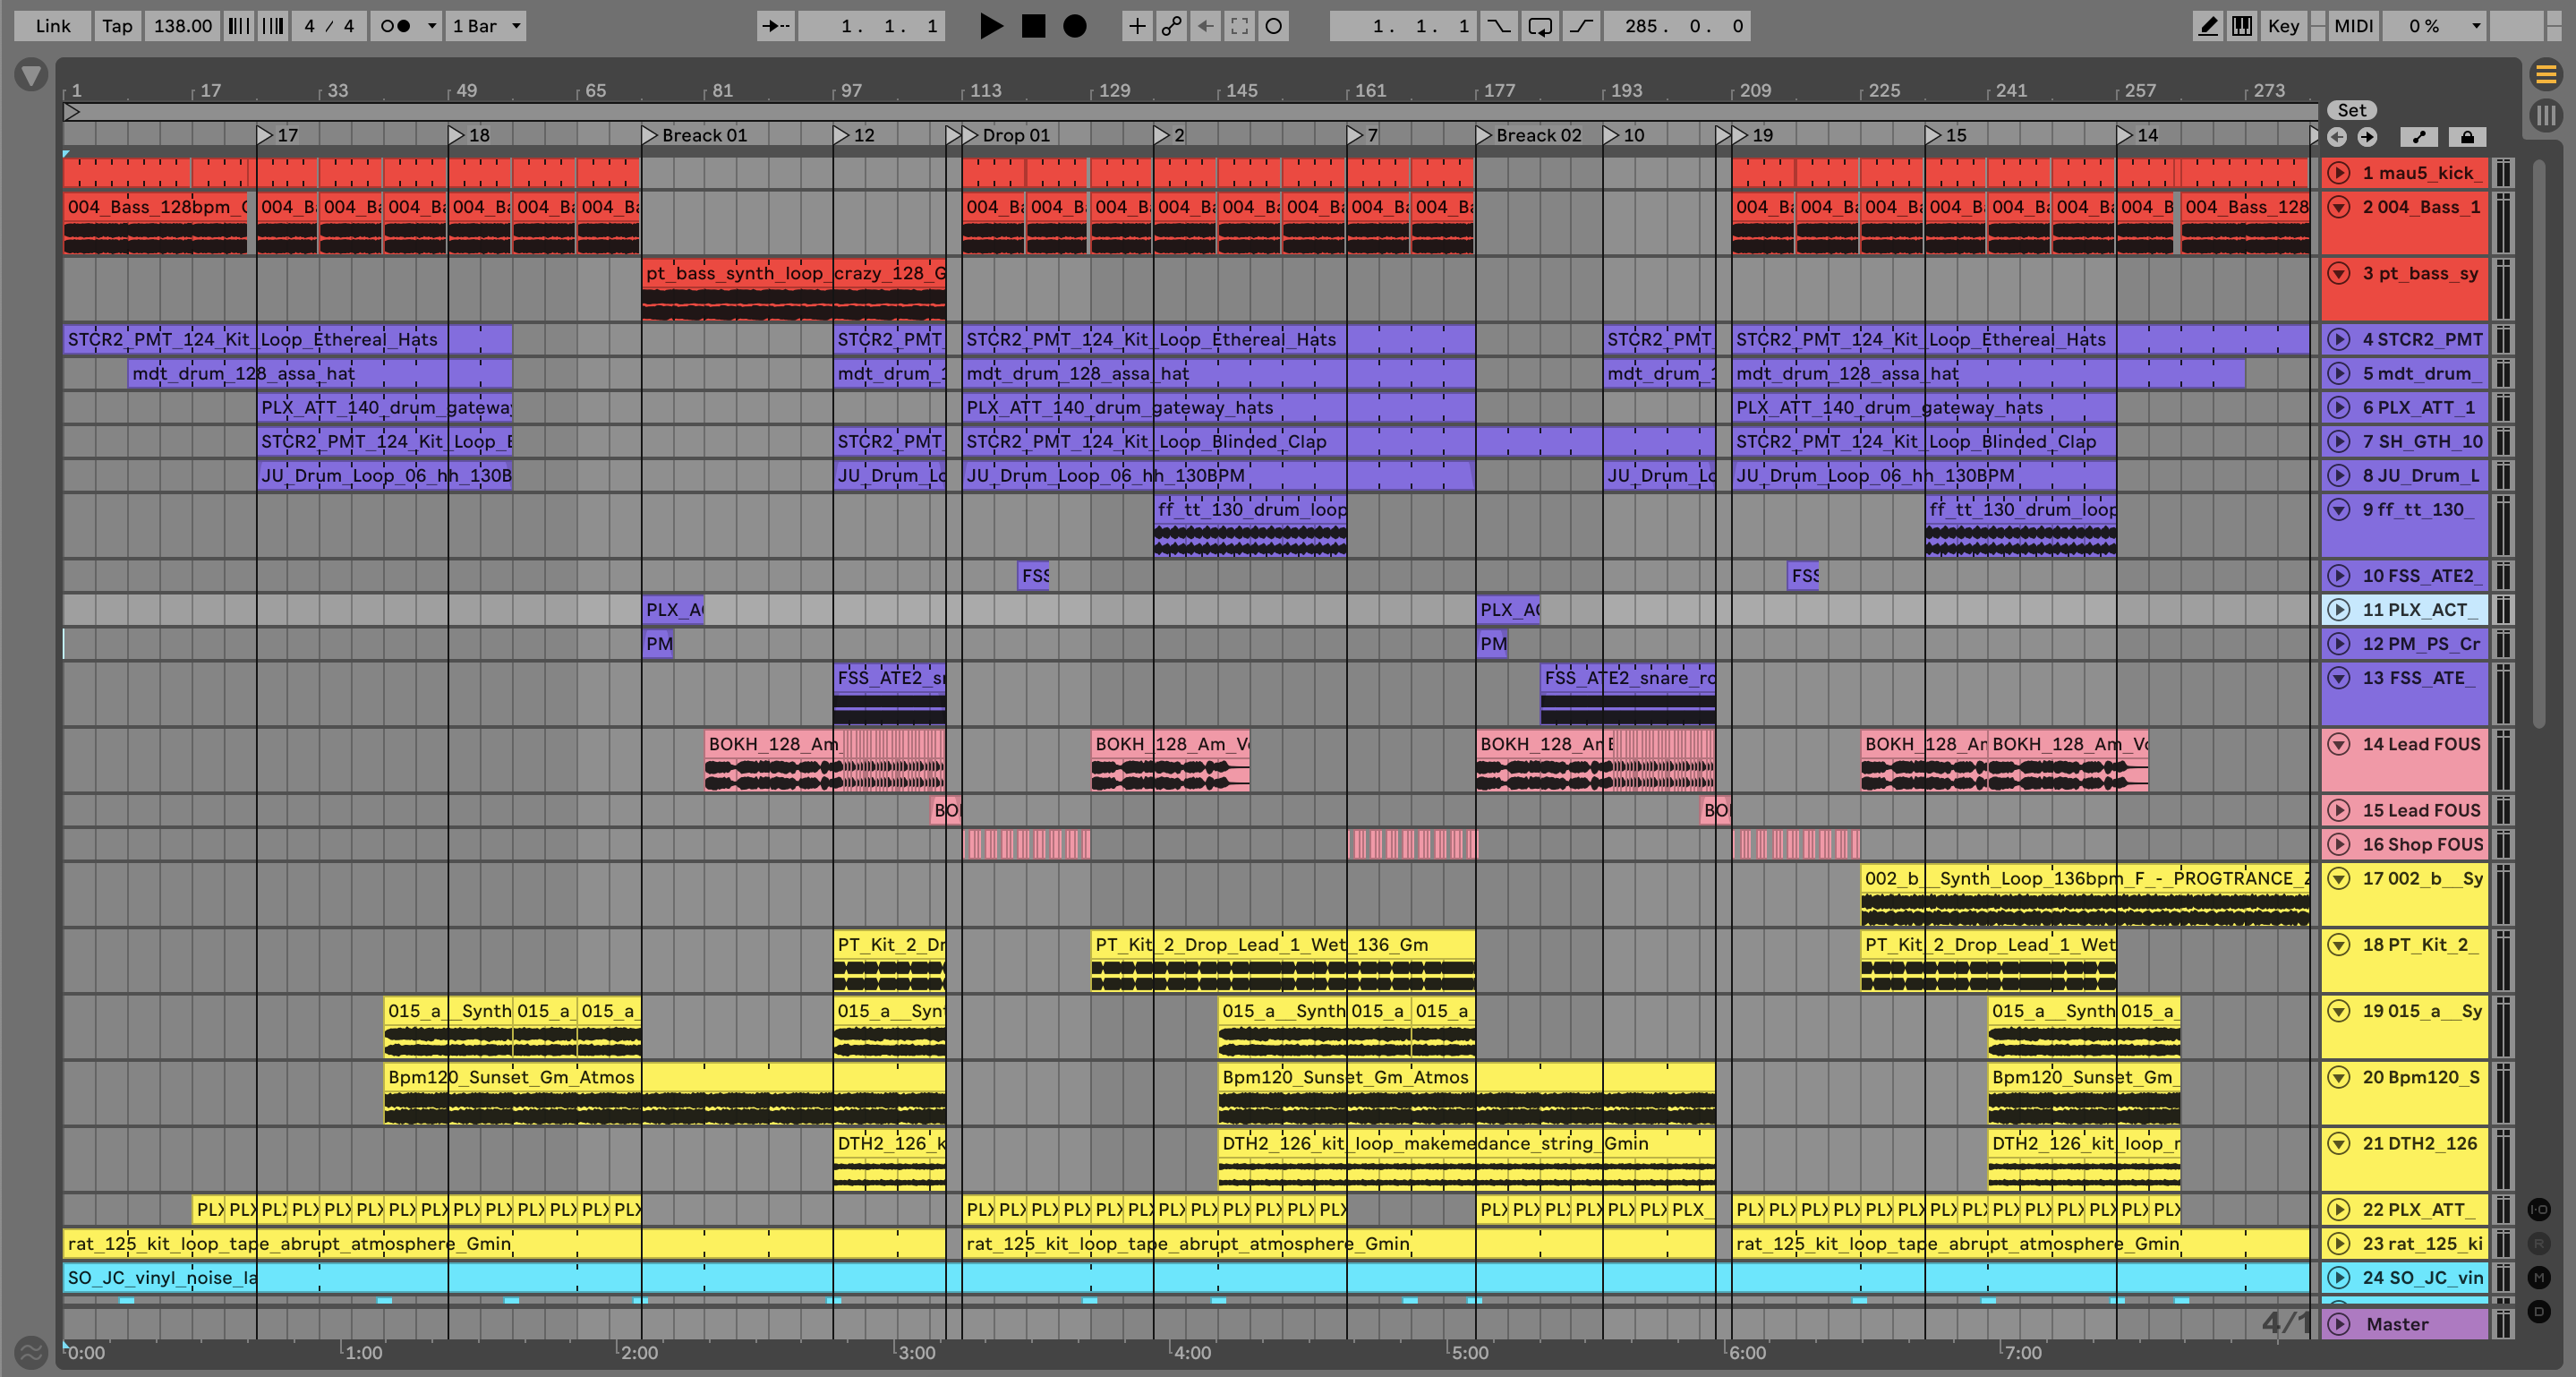
Task: Open the quantization 1 Bar dropdown
Action: pos(486,26)
